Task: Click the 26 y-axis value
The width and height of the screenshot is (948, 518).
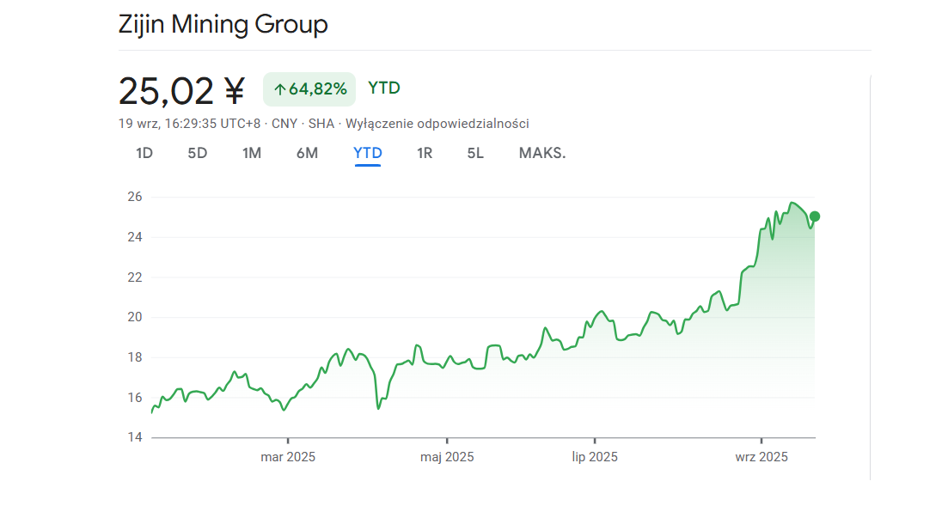Action: [135, 196]
